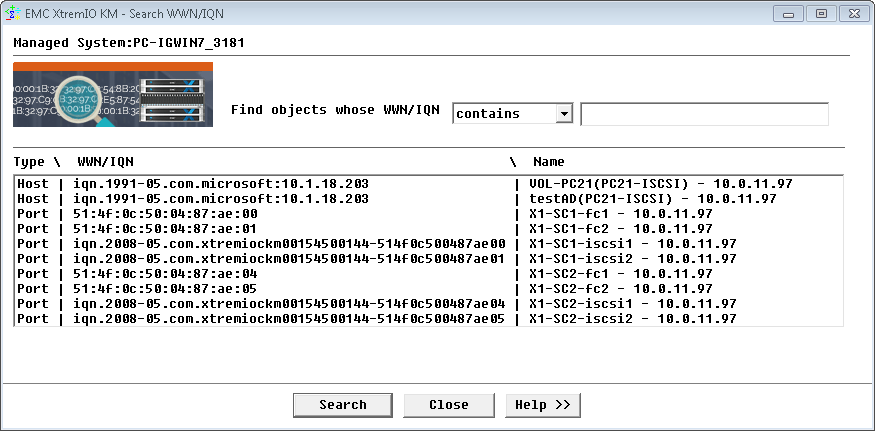This screenshot has width=875, height=431.
Task: Select port row X1-SC1-fc2
Action: pos(428,229)
